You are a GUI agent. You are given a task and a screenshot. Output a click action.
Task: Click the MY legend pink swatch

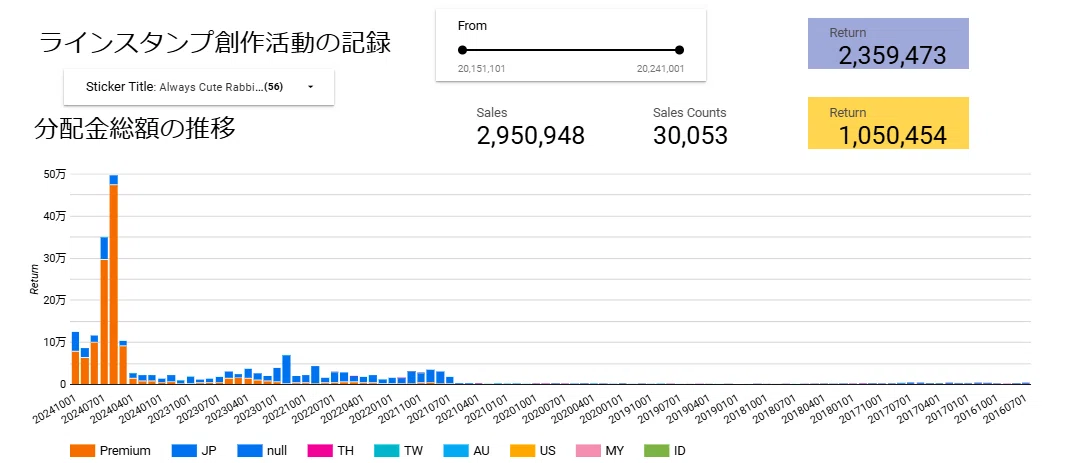tap(588, 451)
